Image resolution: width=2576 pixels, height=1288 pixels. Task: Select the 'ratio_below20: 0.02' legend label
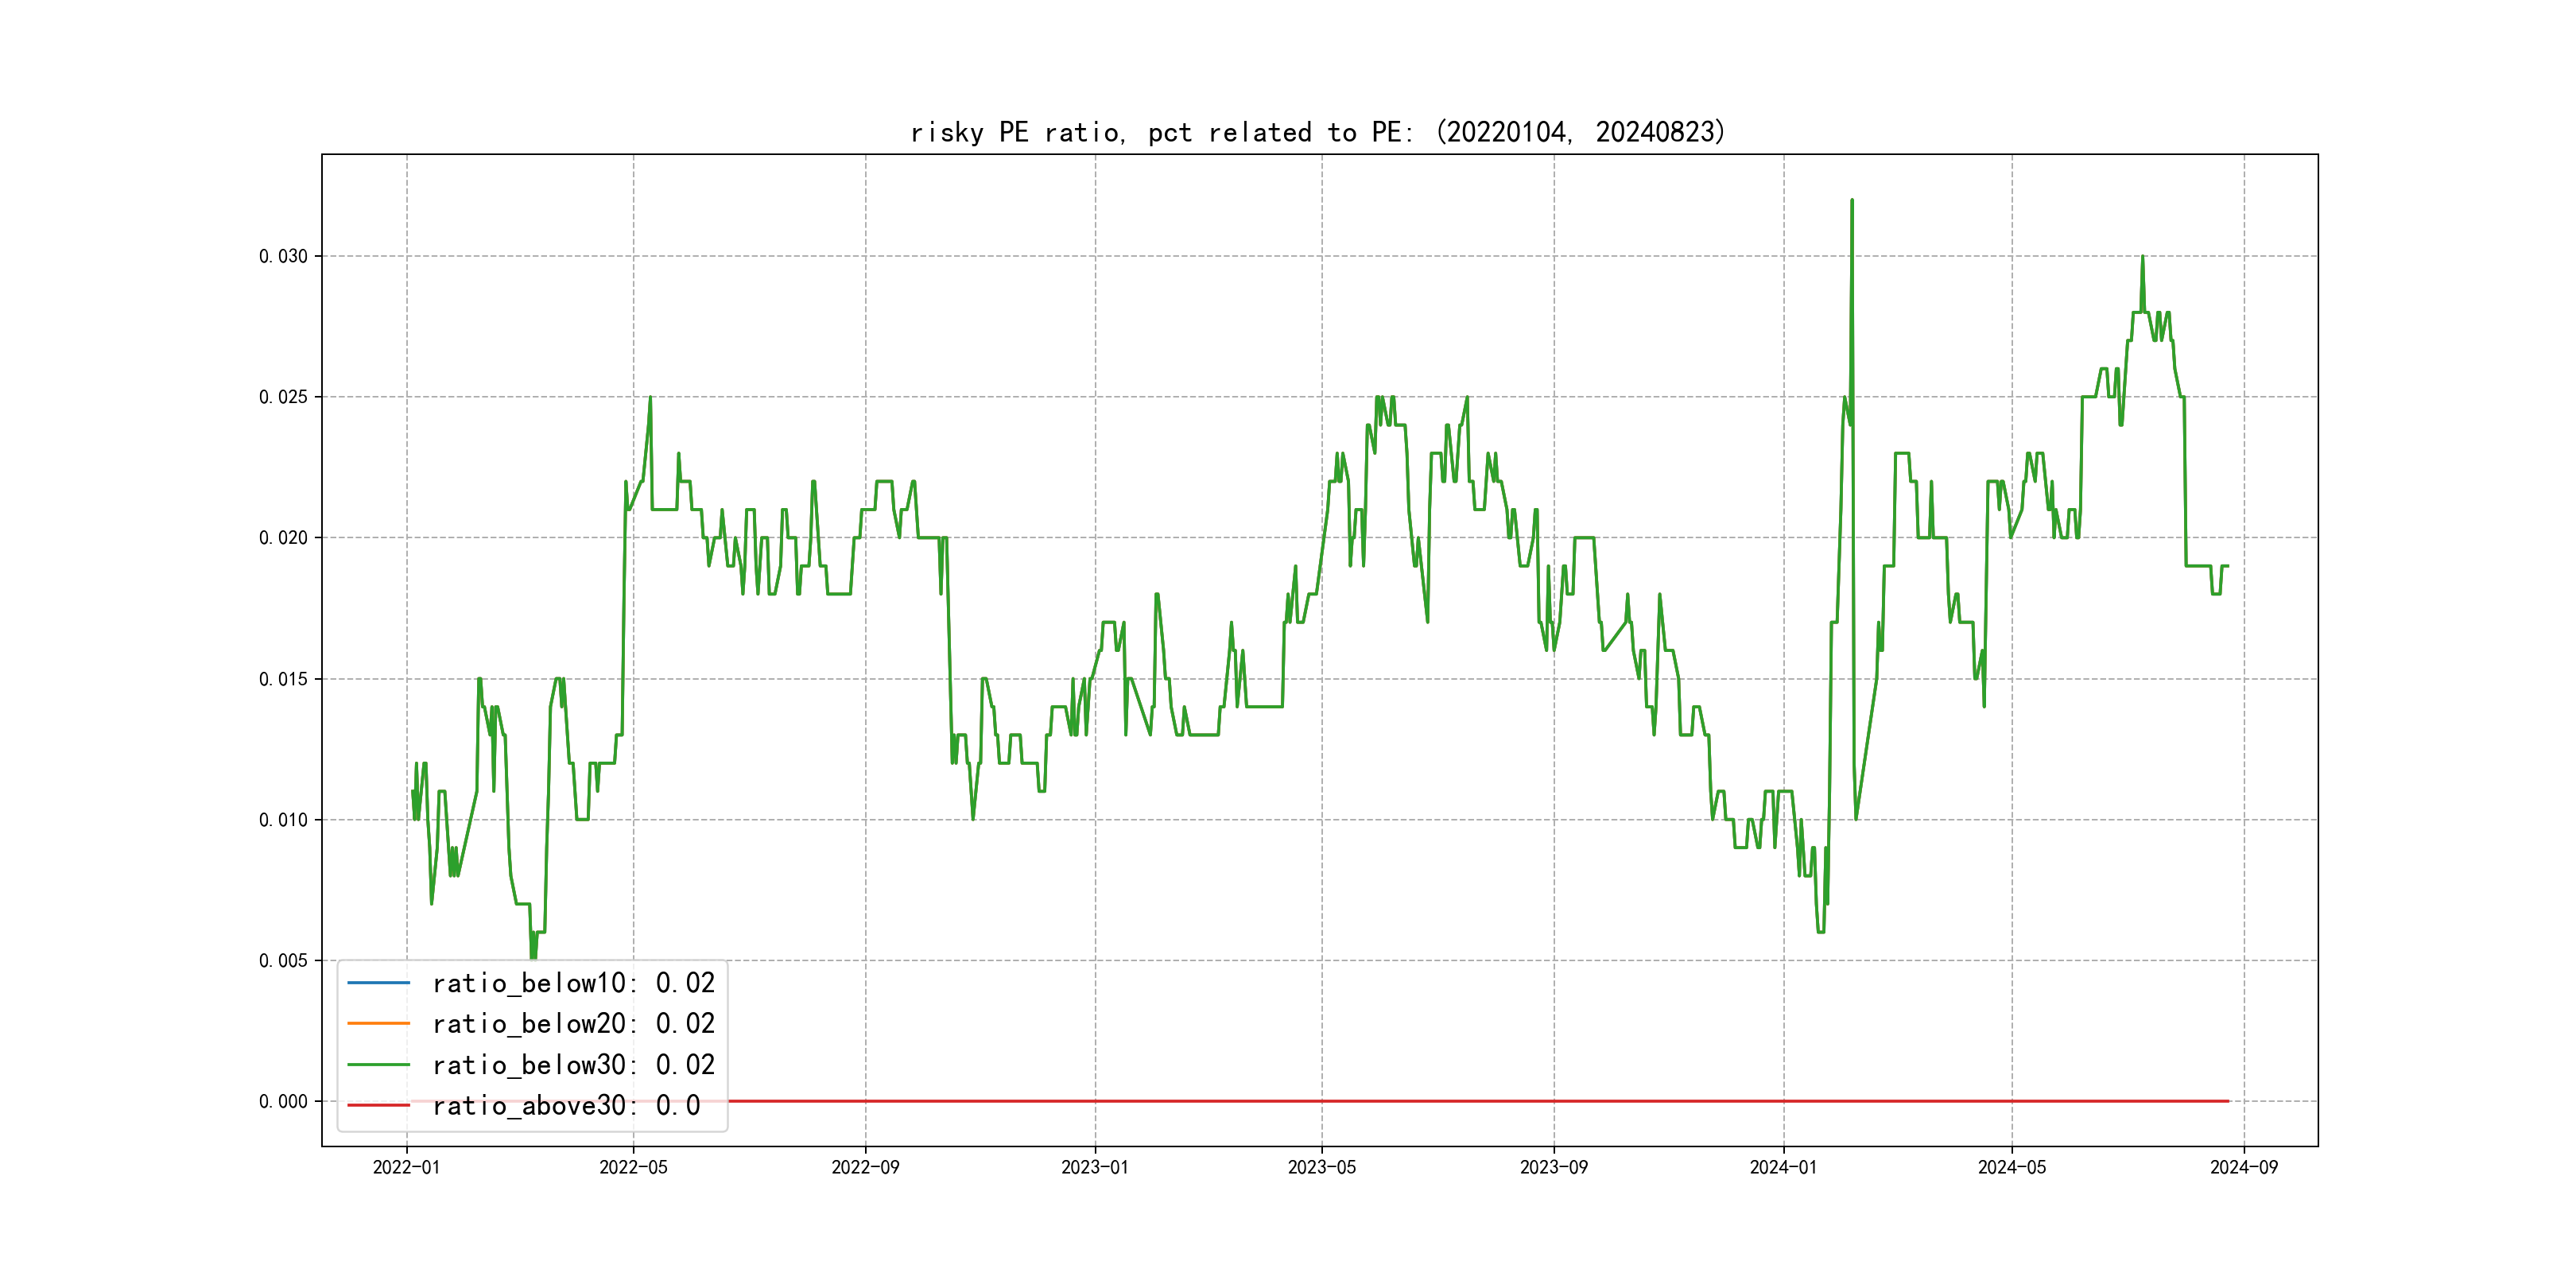coord(573,1024)
